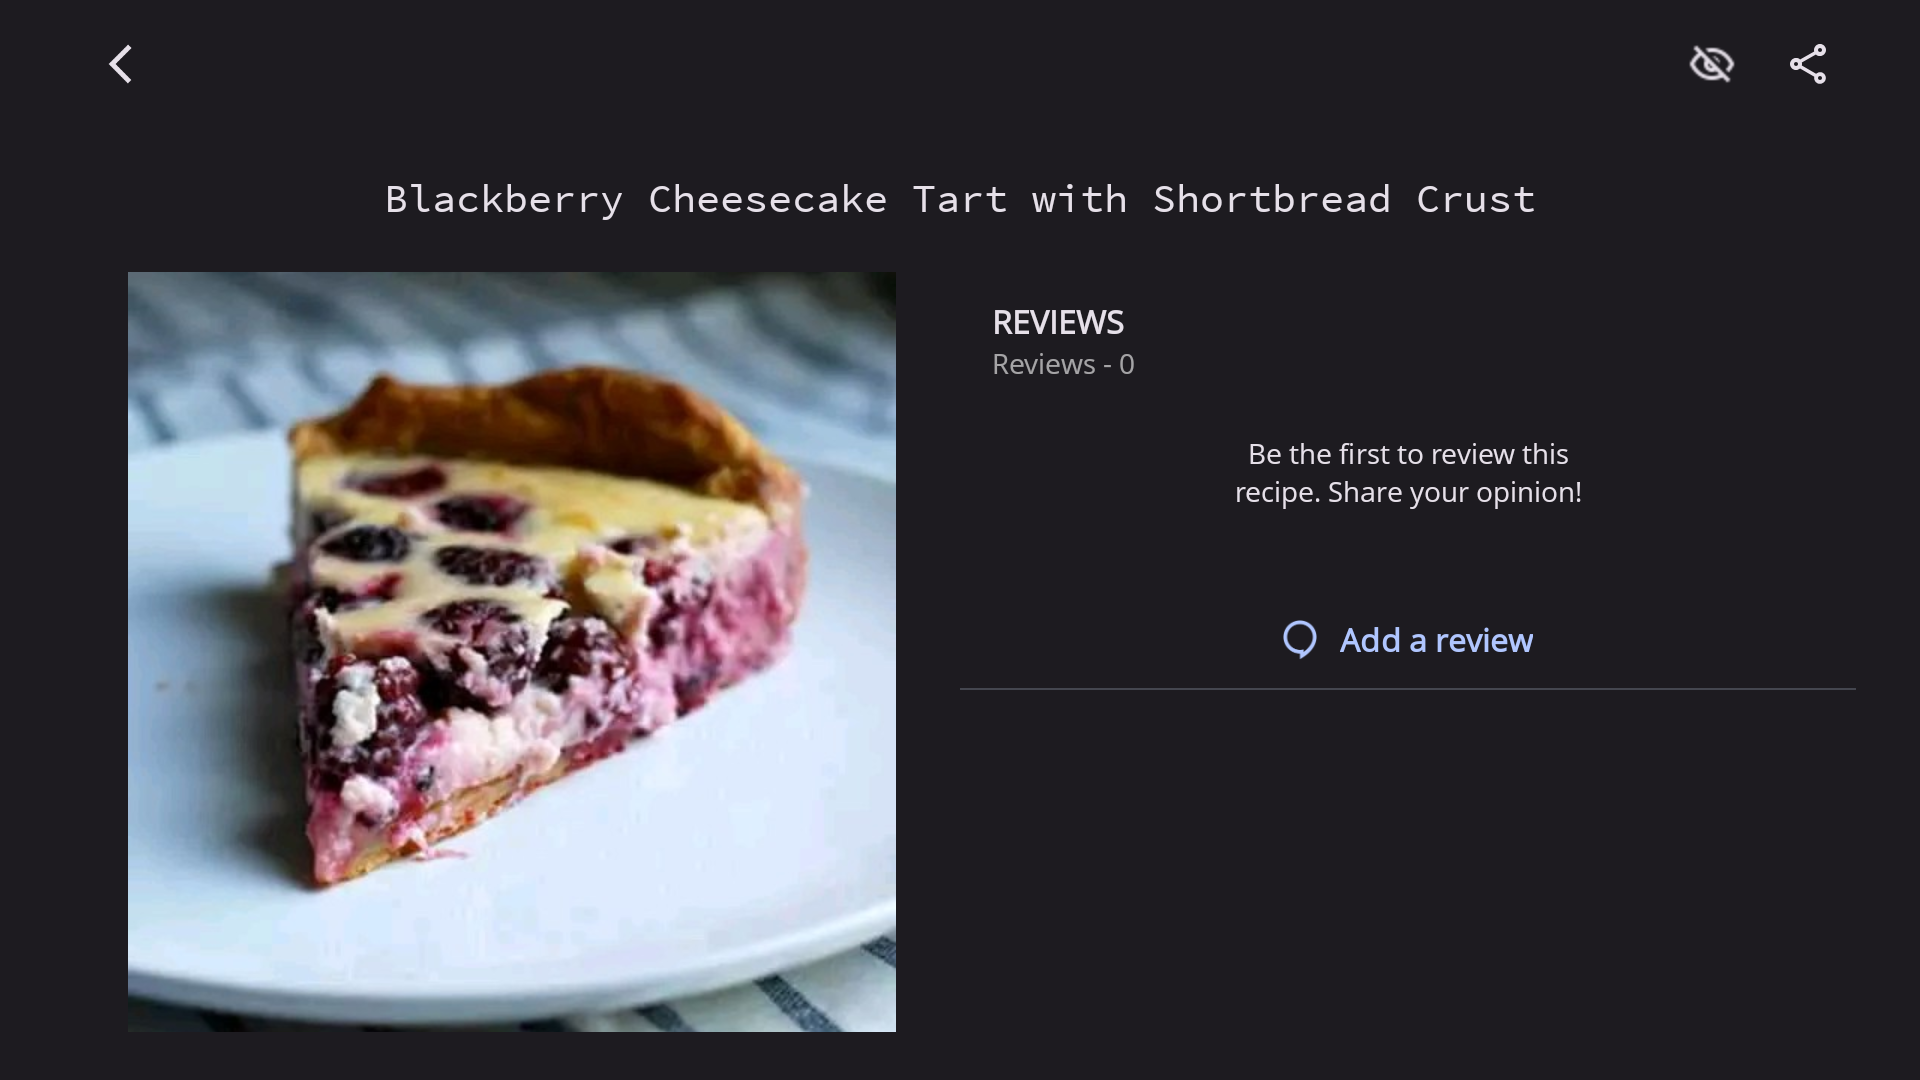Select the REVIEWS section heading
Viewport: 1920px width, 1080px height.
1058,322
